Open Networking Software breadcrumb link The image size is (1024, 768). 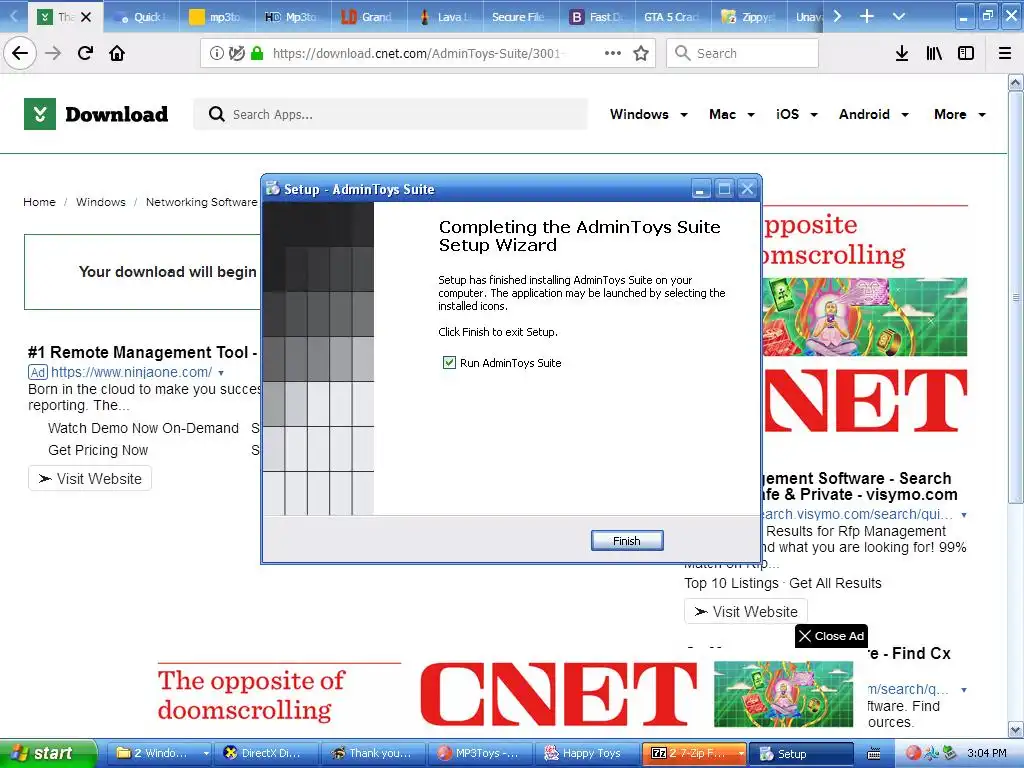pos(202,202)
